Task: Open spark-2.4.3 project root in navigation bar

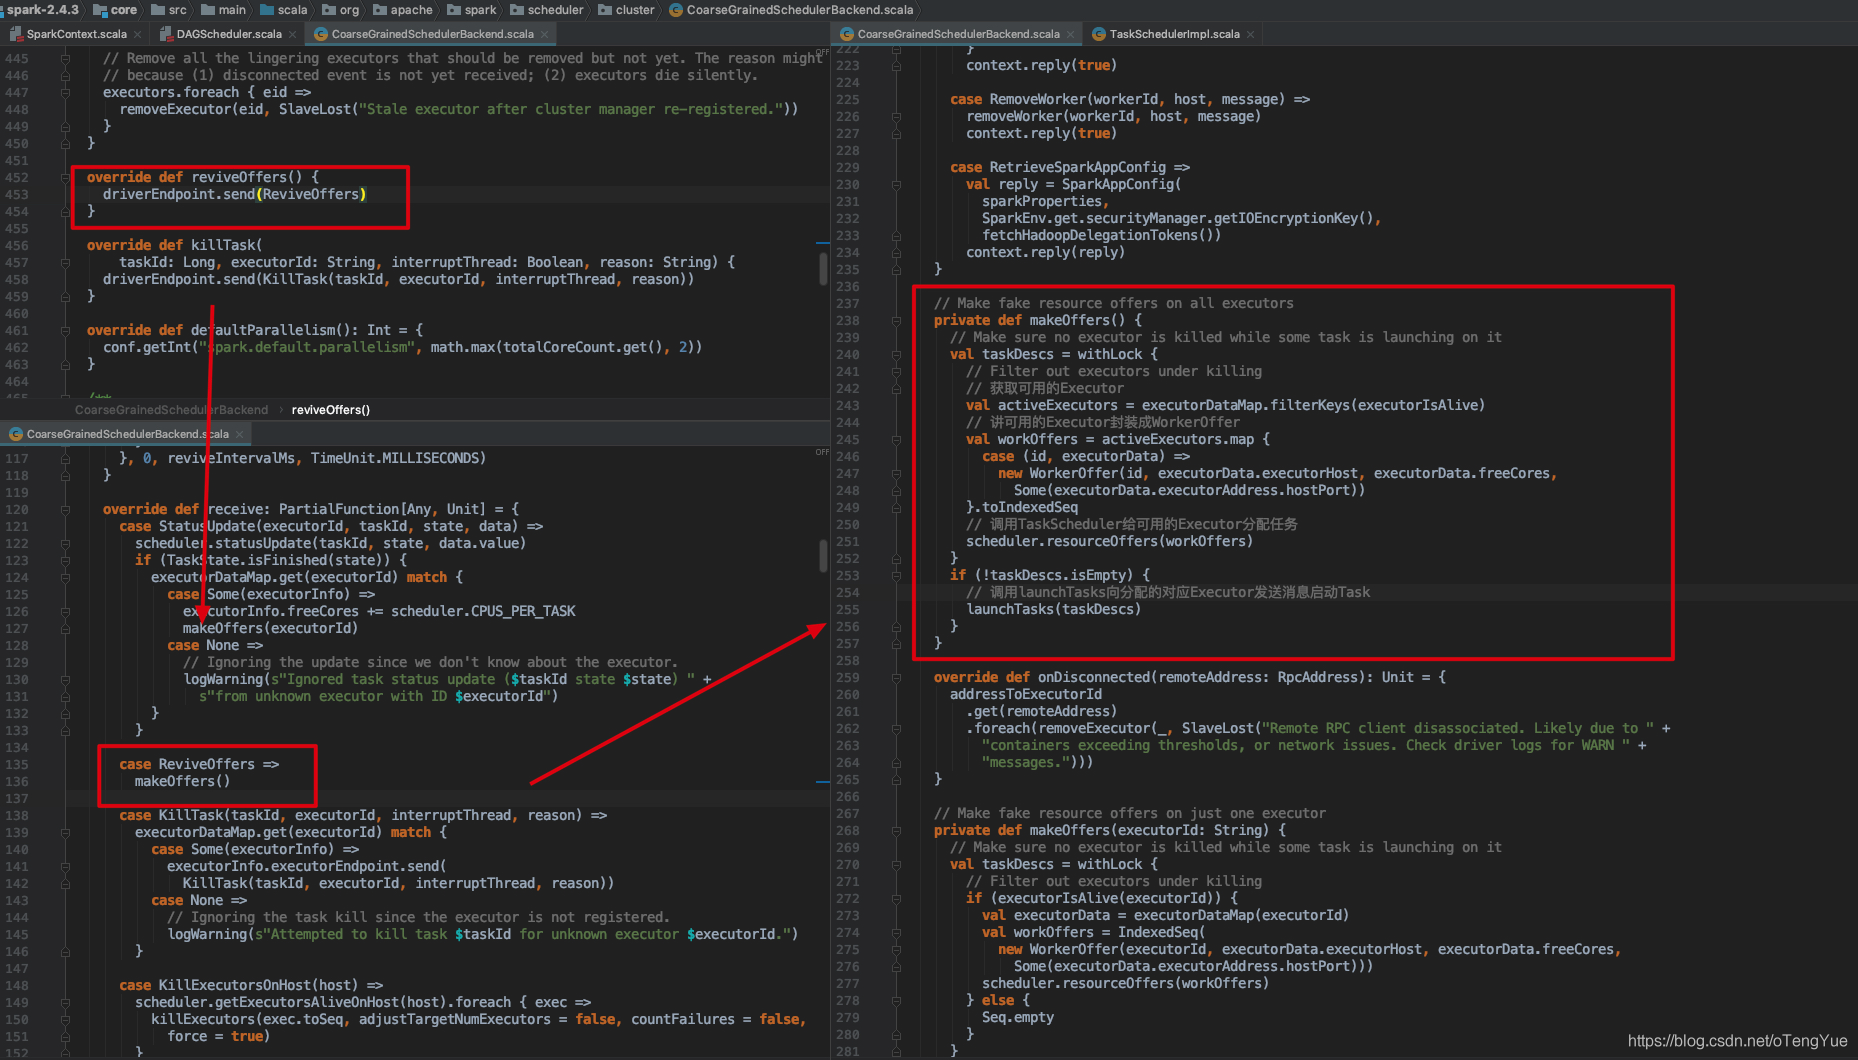Action: [x=41, y=10]
